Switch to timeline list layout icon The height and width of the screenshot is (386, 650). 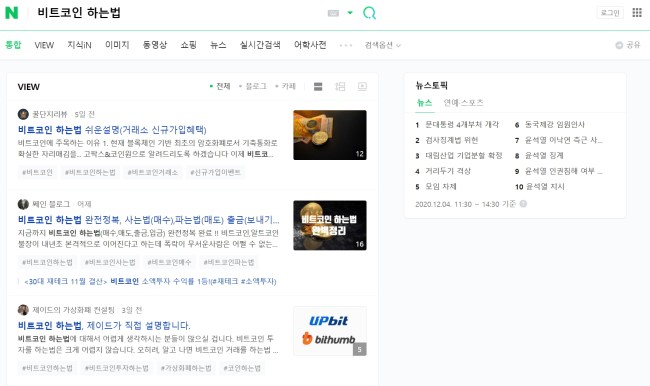340,86
